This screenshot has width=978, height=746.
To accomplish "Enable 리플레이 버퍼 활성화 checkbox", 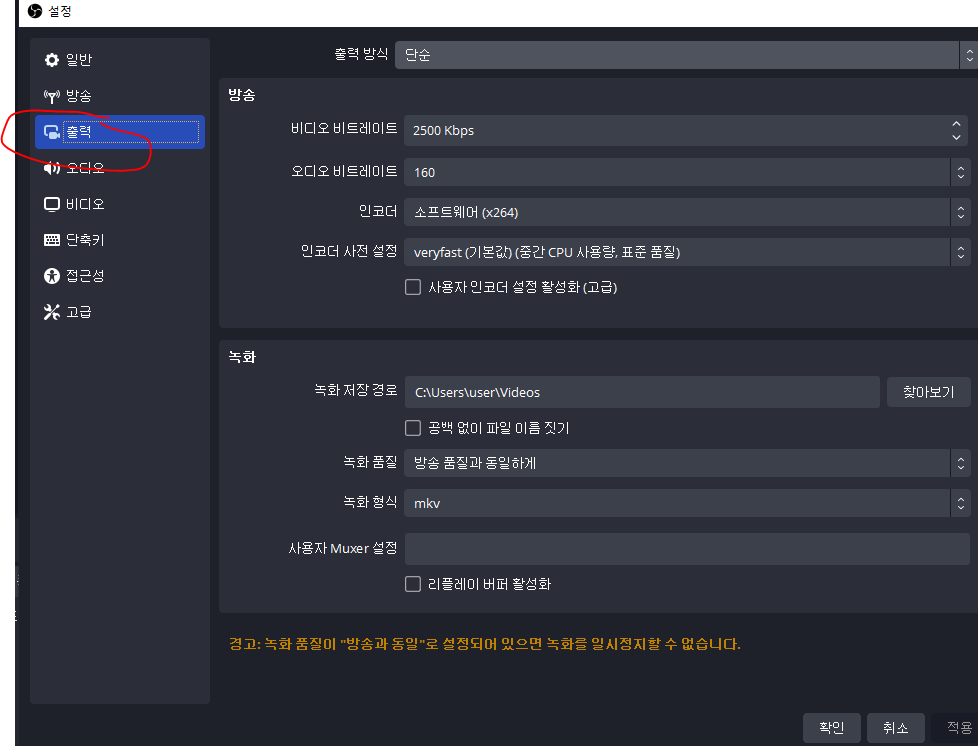I will [413, 584].
